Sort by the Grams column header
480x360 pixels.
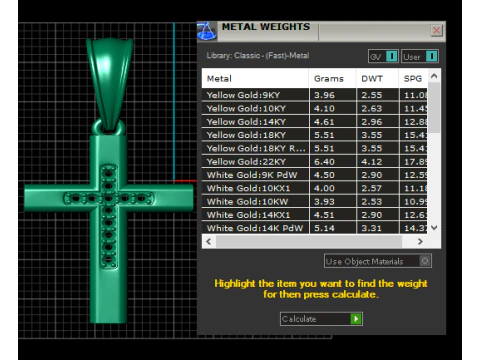332,79
